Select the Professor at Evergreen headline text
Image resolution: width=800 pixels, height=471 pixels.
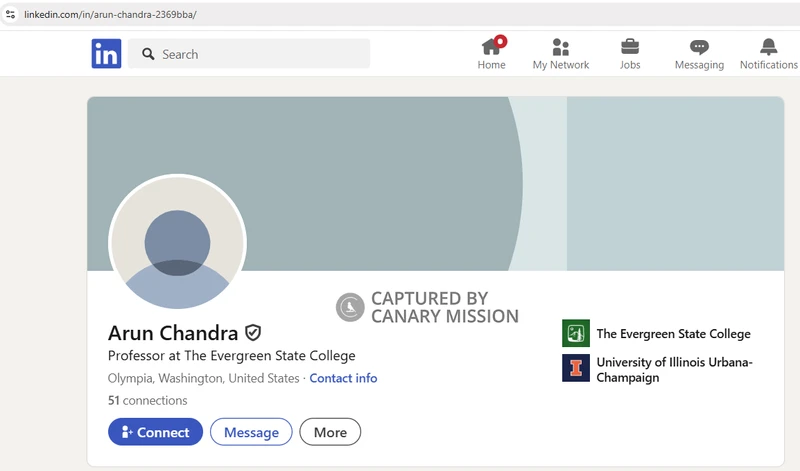[232, 356]
